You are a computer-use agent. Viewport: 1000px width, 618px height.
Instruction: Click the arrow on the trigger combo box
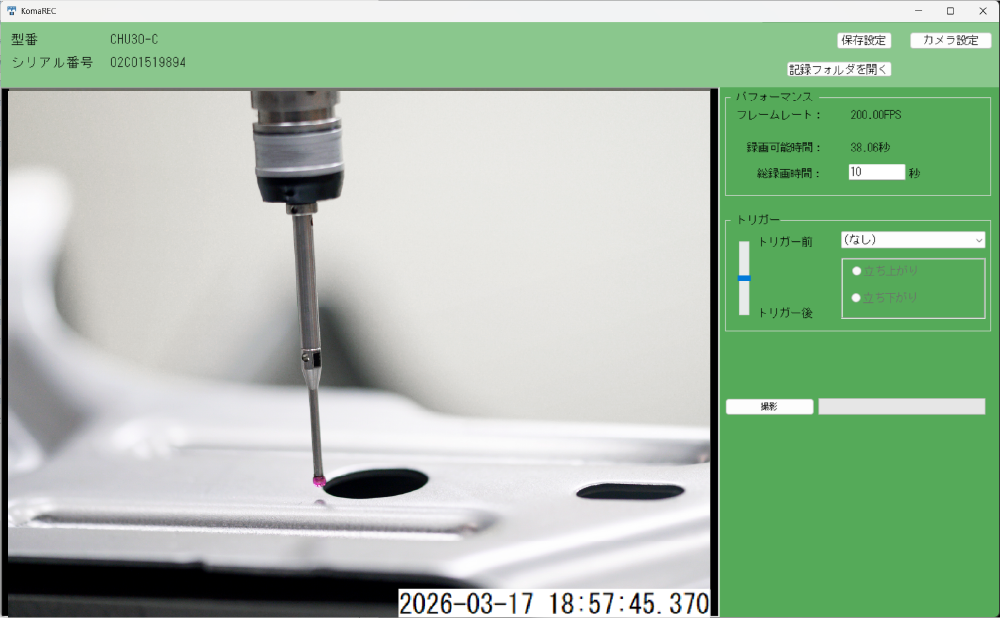tap(978, 240)
